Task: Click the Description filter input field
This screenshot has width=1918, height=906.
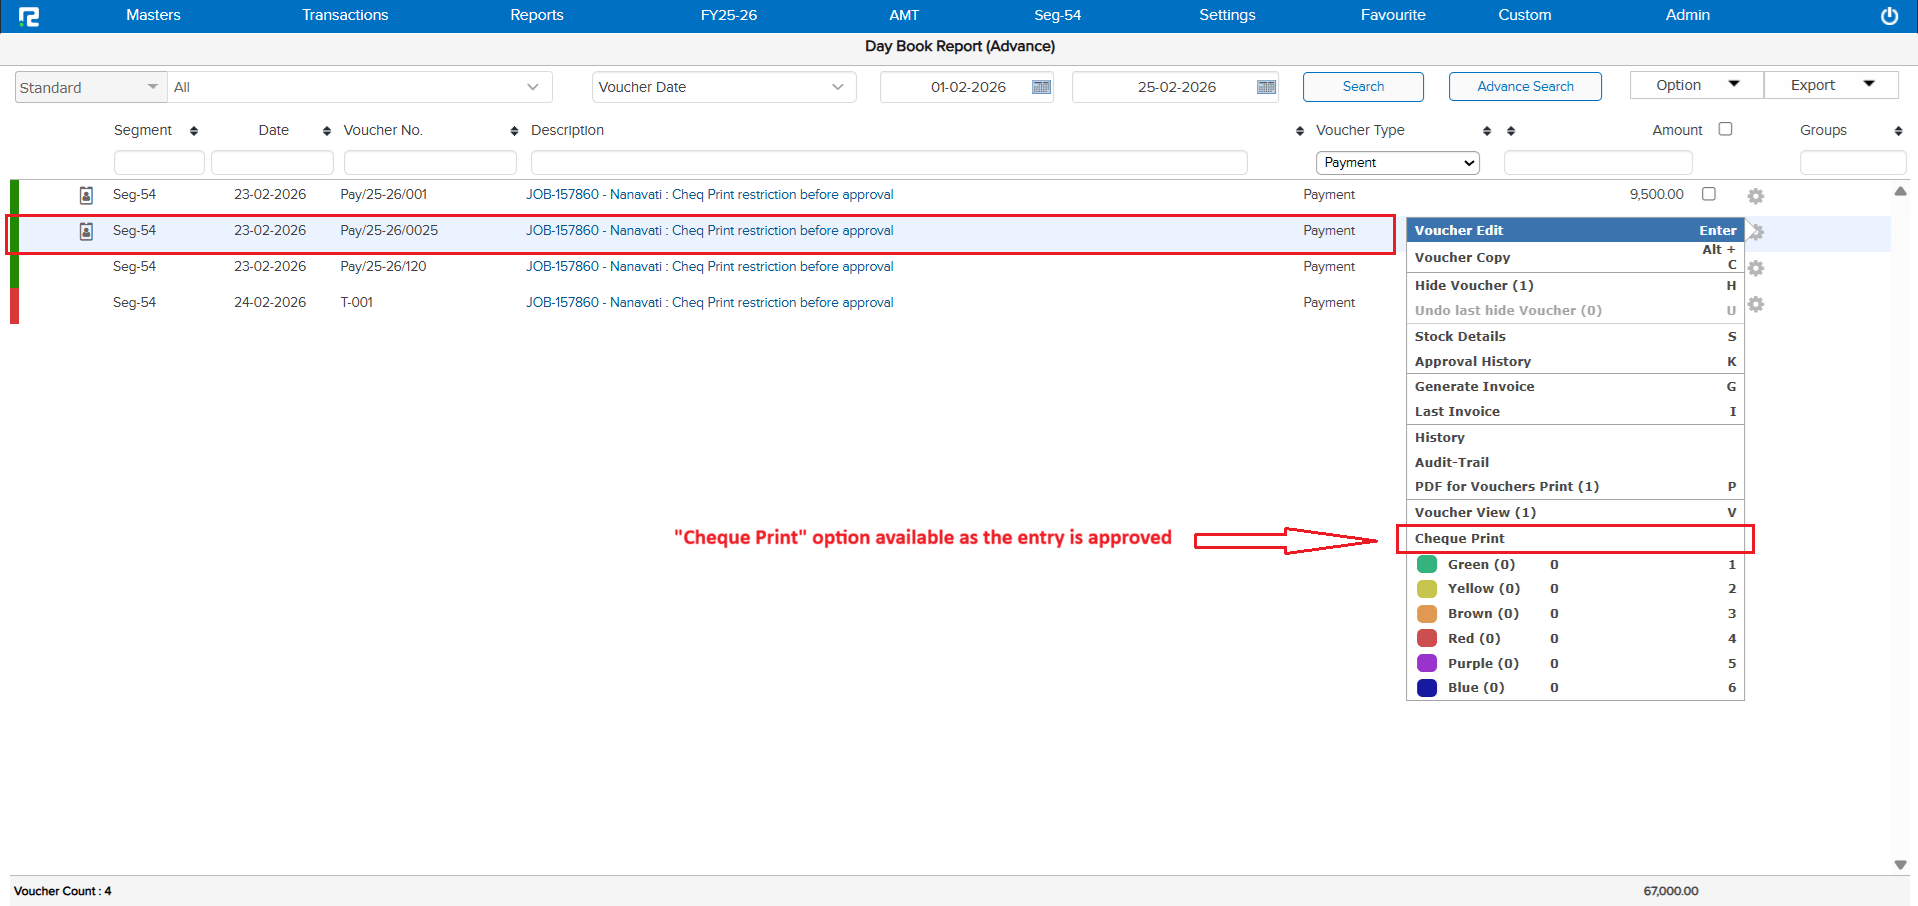Action: (x=888, y=163)
